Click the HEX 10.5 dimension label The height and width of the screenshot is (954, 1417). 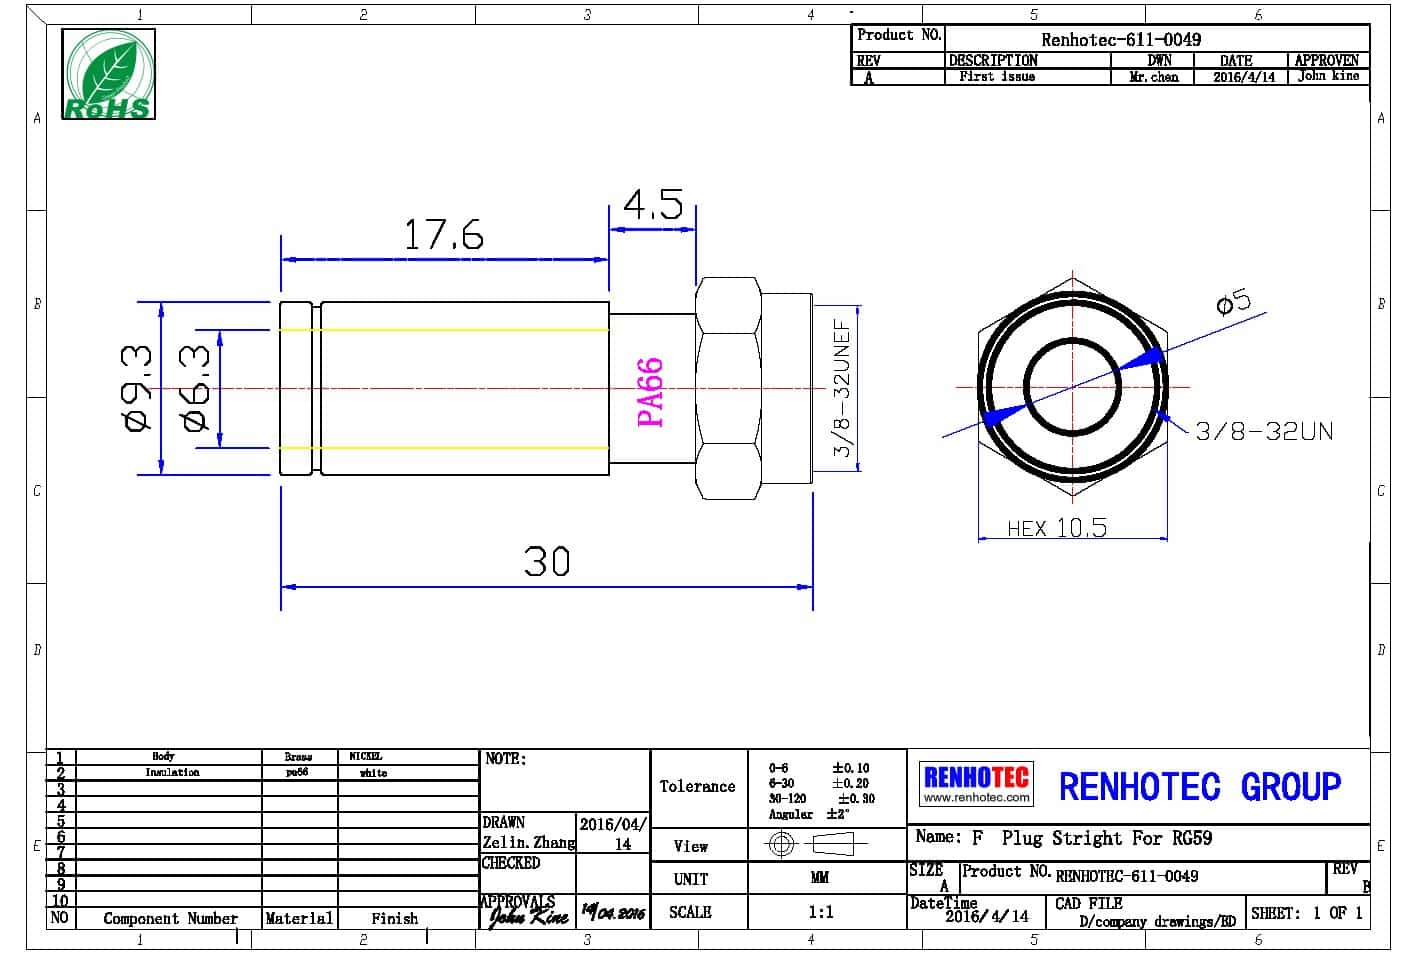pyautogui.click(x=1056, y=528)
